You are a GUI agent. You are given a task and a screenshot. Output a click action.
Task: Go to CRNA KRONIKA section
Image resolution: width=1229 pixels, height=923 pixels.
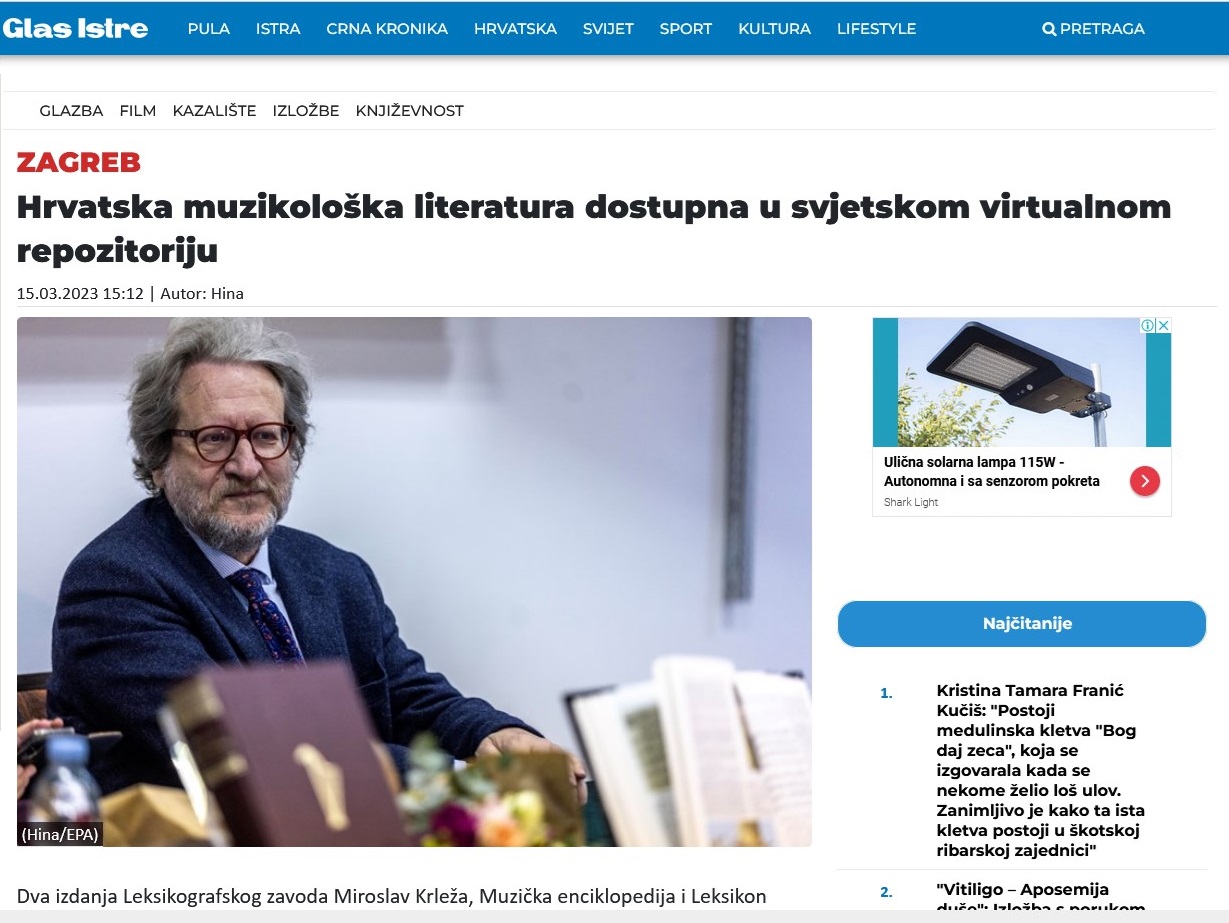(387, 29)
